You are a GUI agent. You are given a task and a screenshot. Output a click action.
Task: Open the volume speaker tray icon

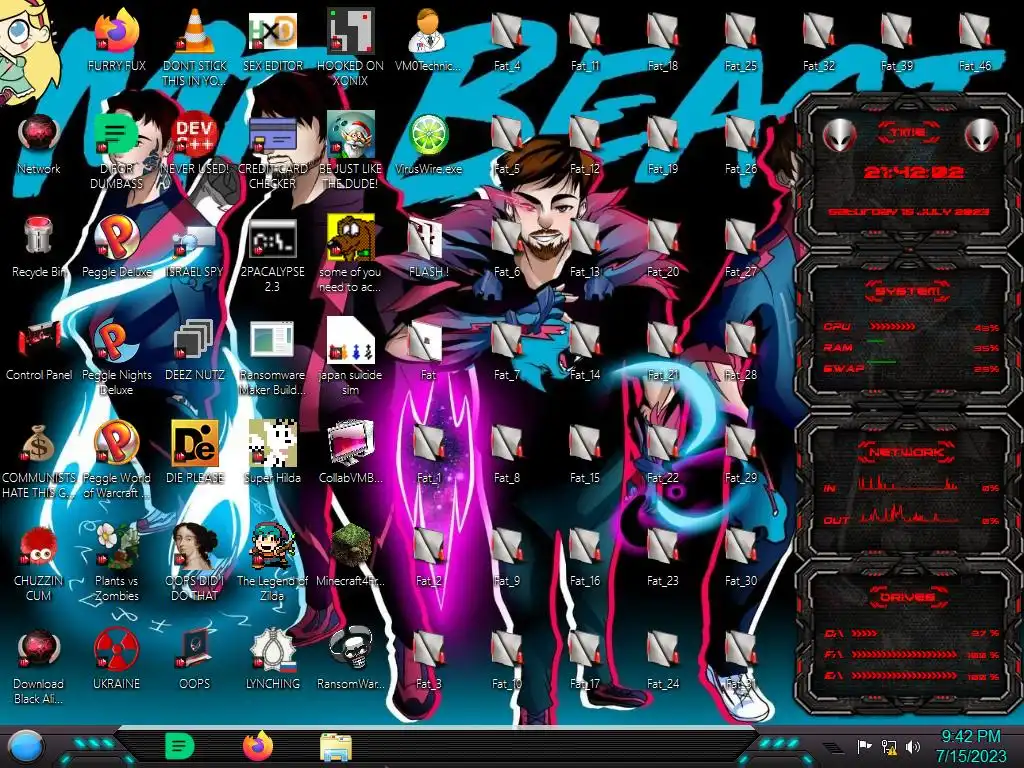click(912, 747)
